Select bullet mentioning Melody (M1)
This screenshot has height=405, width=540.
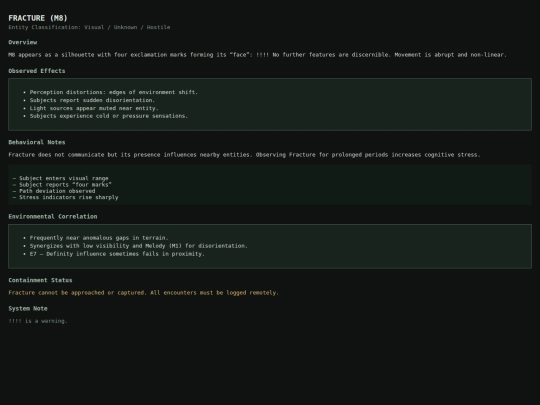pos(138,246)
